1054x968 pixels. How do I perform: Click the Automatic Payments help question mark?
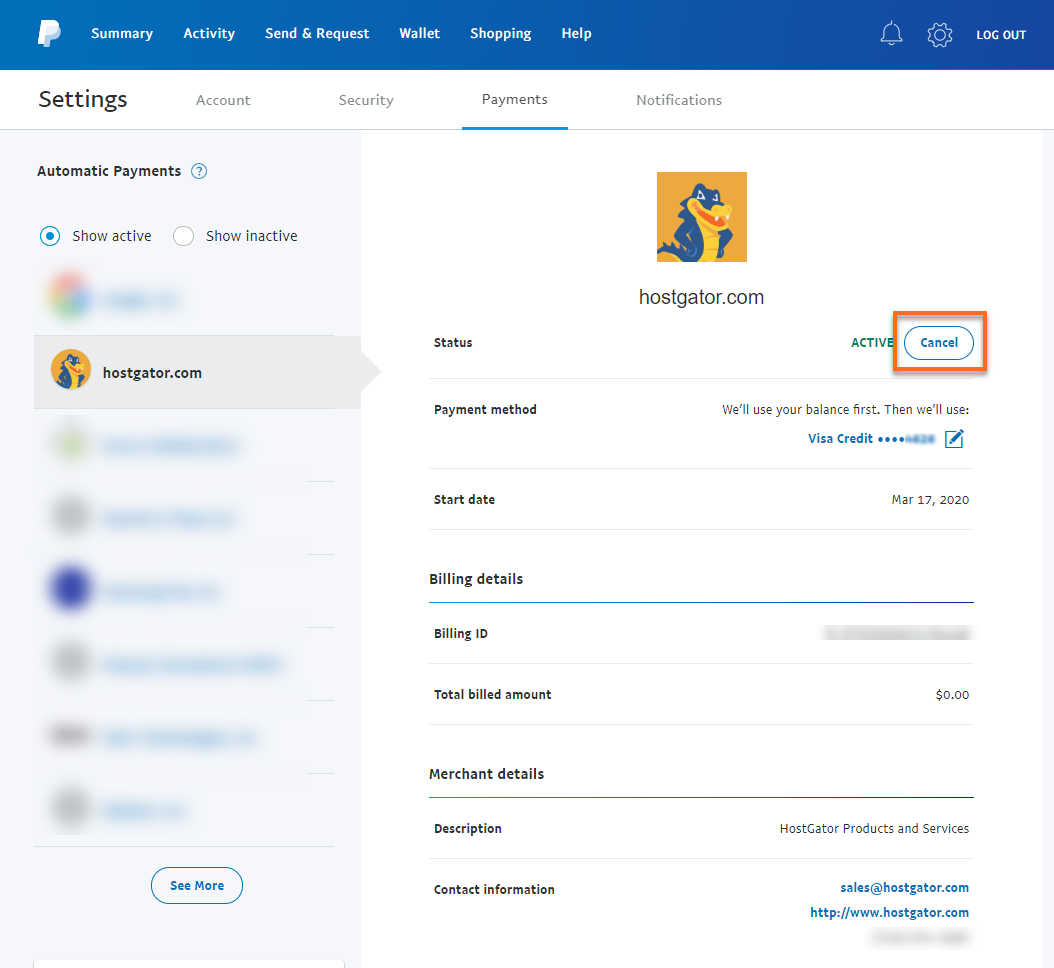pos(199,171)
